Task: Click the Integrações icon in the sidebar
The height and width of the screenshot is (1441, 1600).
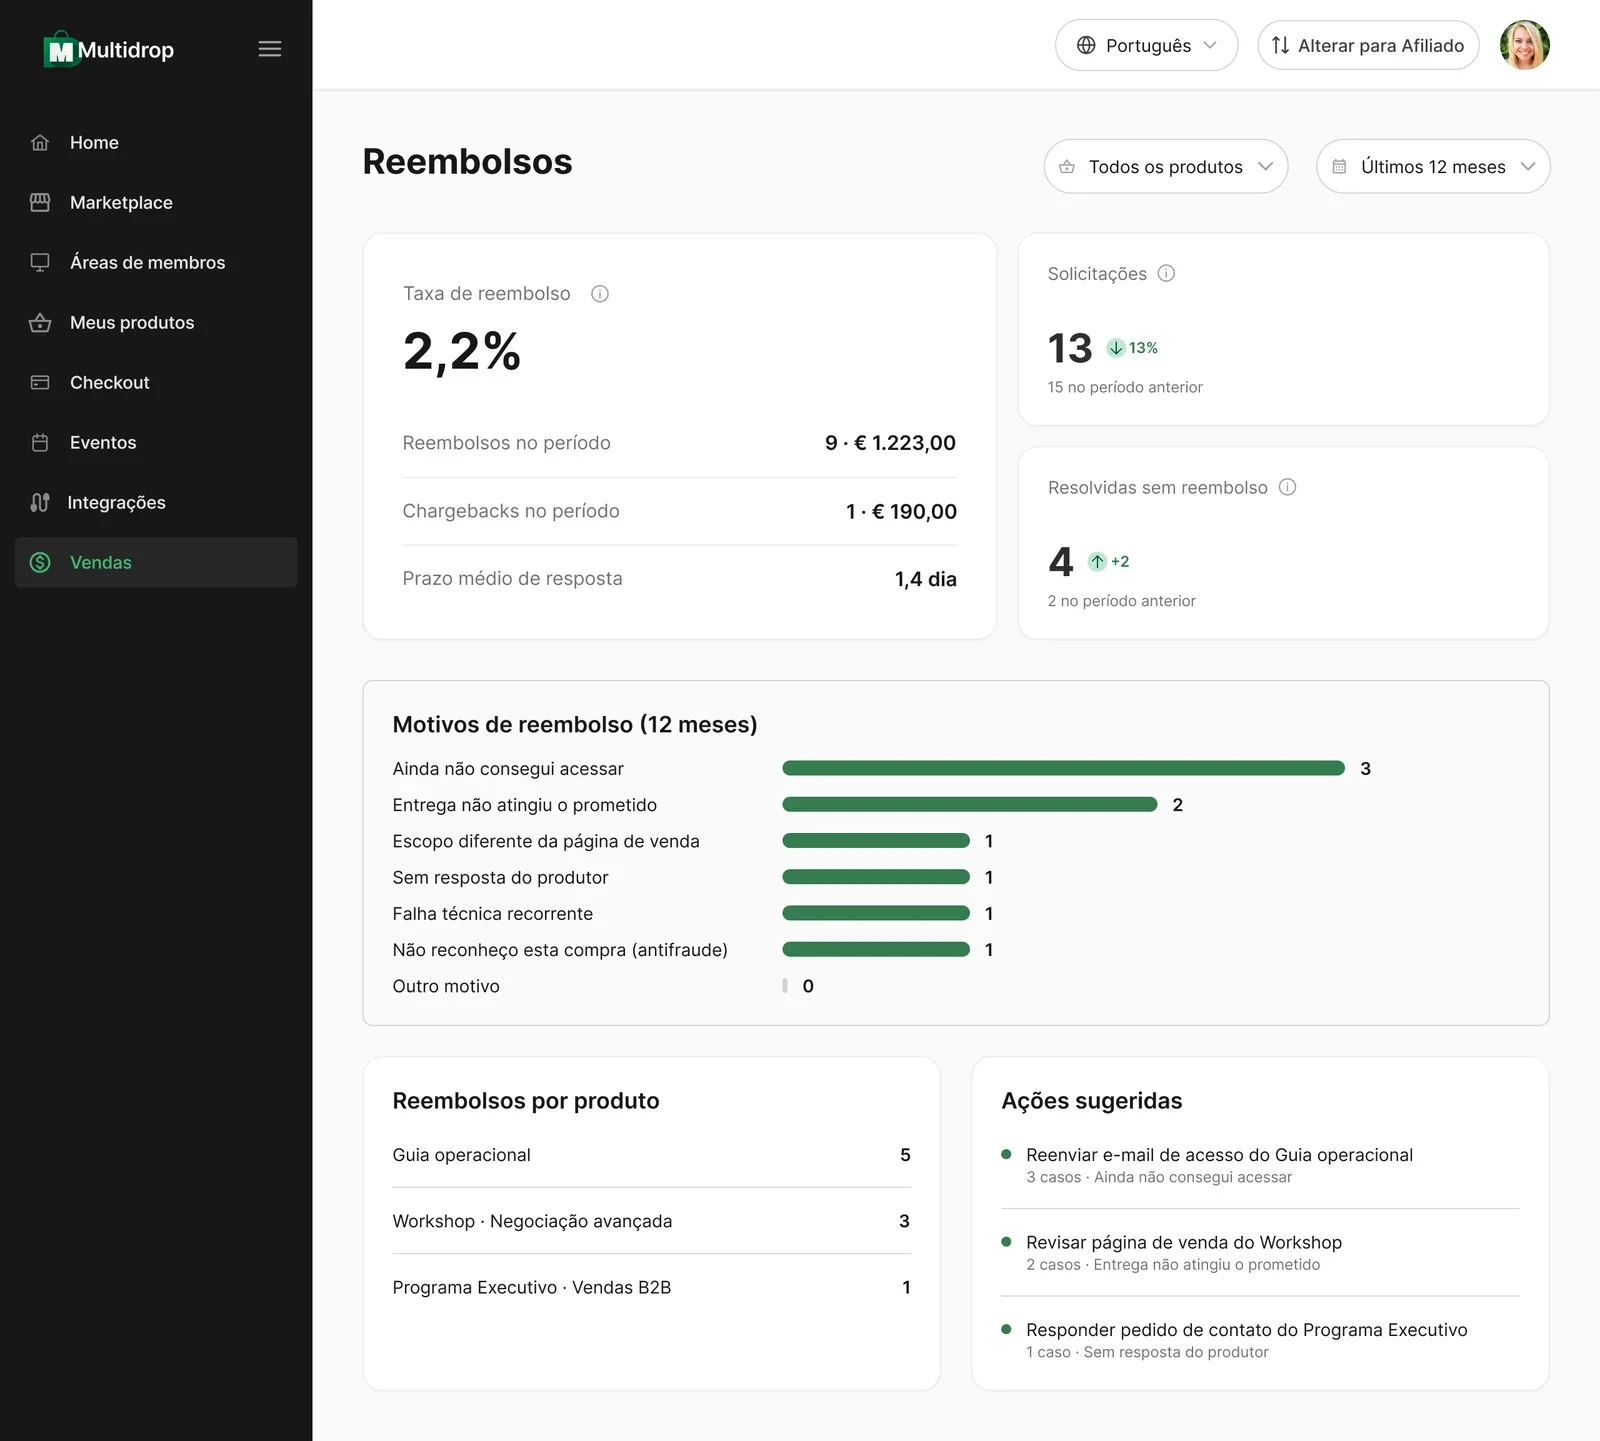Action: [x=40, y=503]
